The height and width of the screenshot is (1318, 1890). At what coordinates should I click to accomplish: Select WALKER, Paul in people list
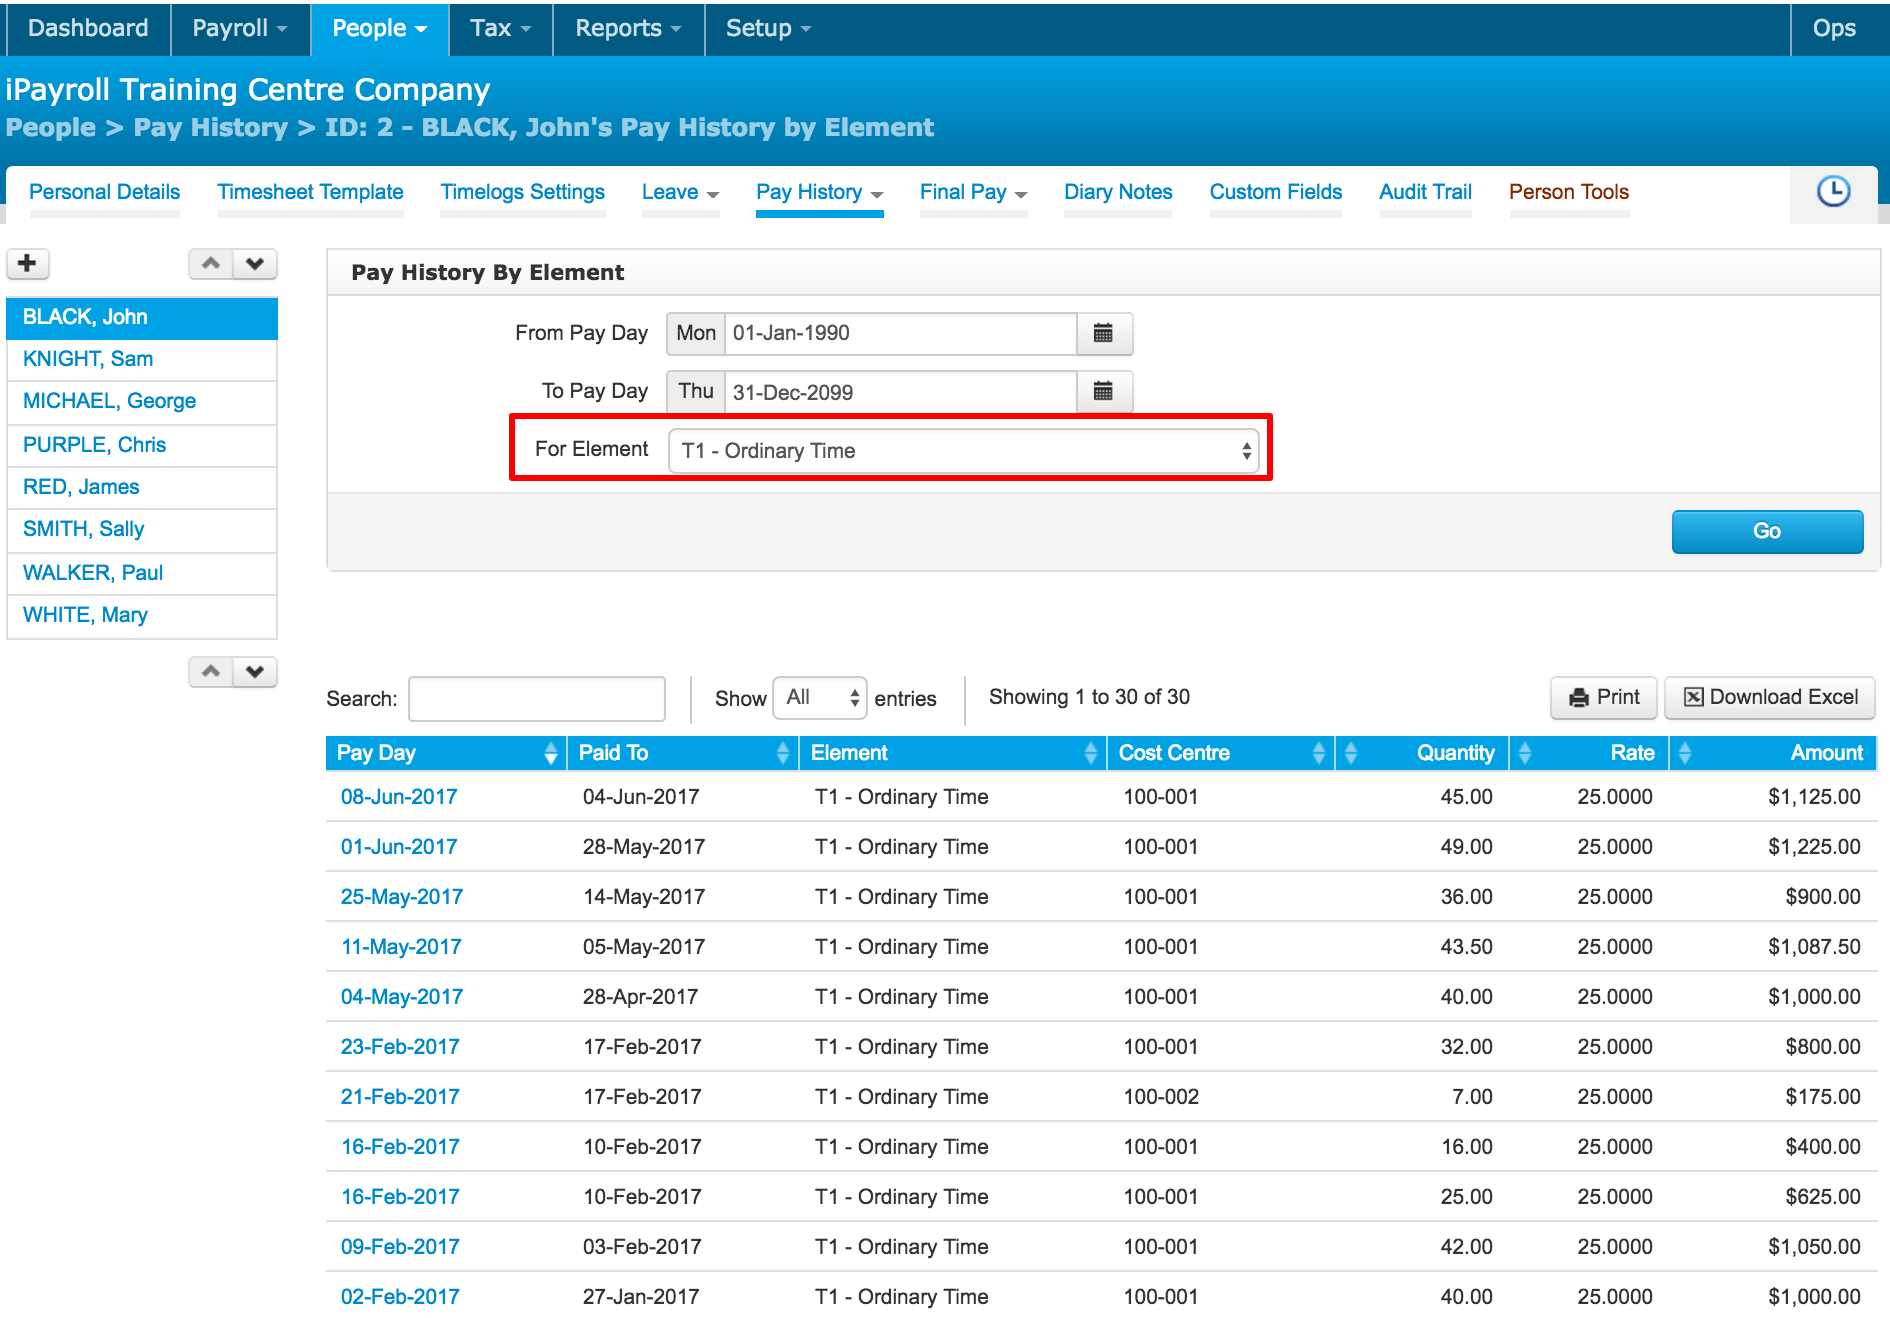pyautogui.click(x=142, y=573)
